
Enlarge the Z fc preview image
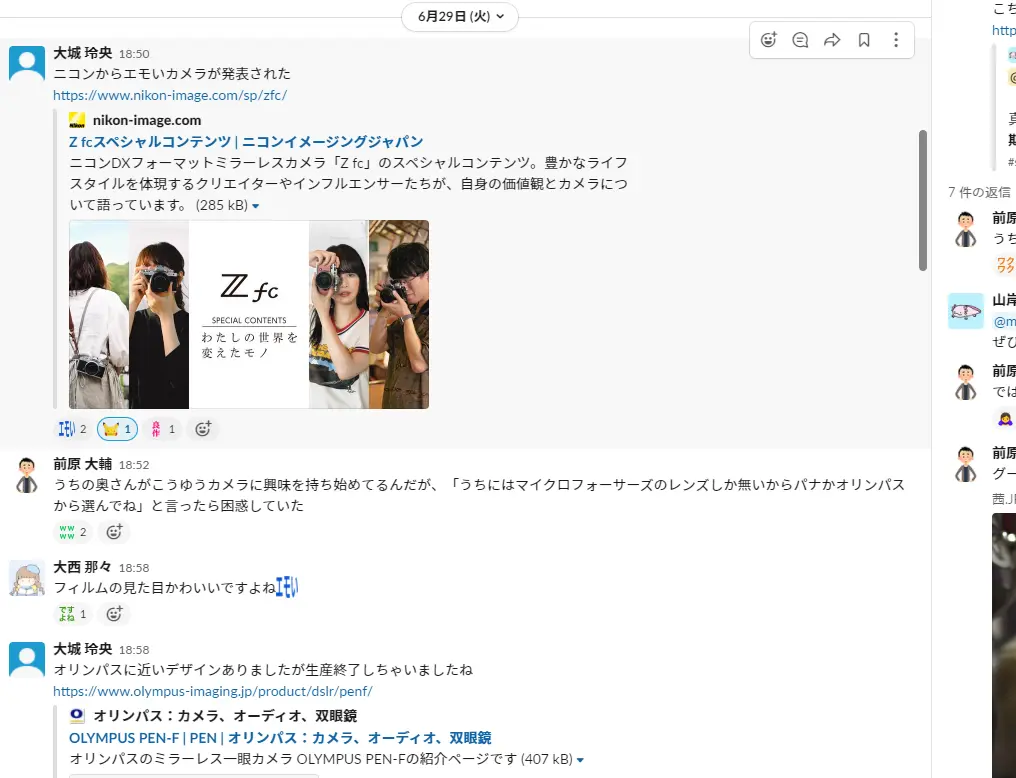click(249, 314)
